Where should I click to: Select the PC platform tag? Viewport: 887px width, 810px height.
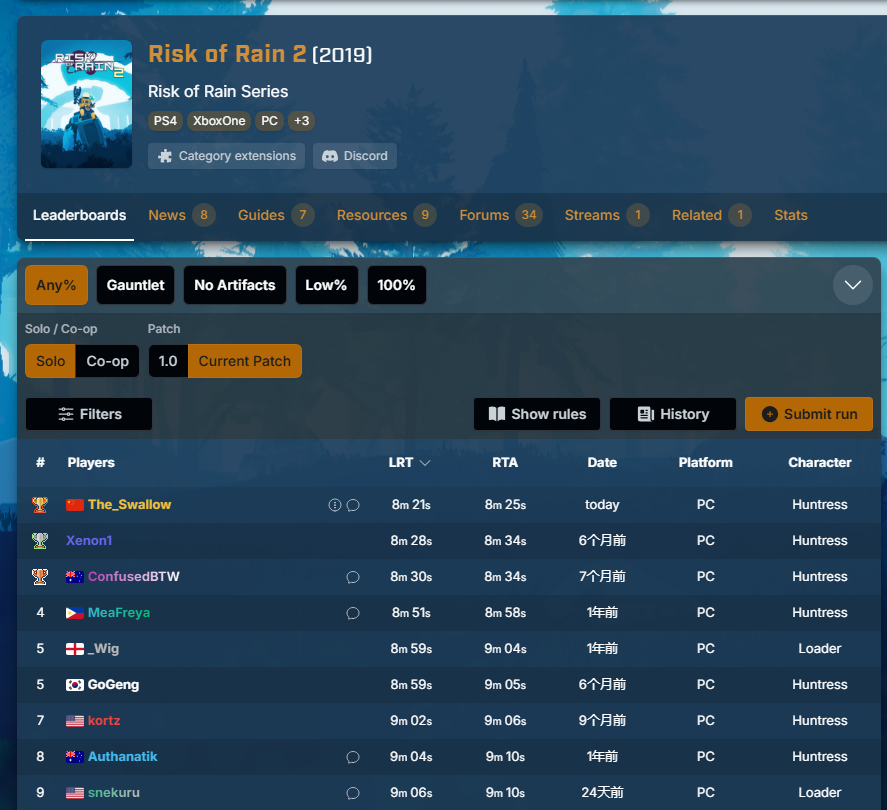pos(269,121)
